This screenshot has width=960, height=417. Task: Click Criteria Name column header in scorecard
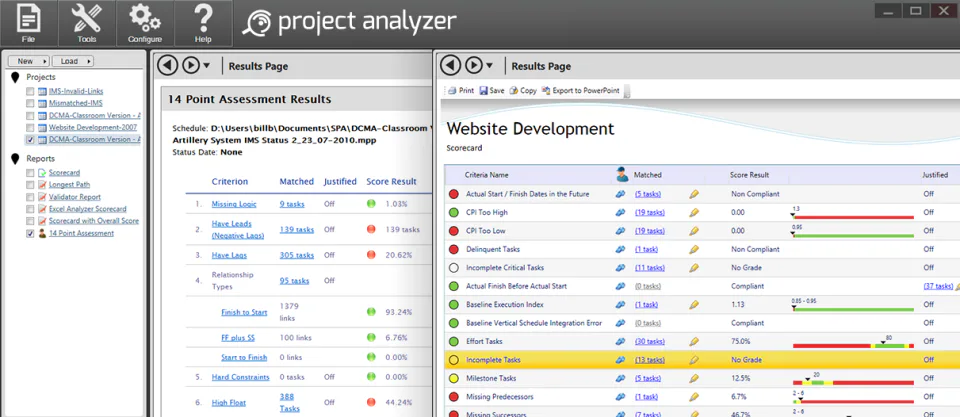tap(486, 175)
